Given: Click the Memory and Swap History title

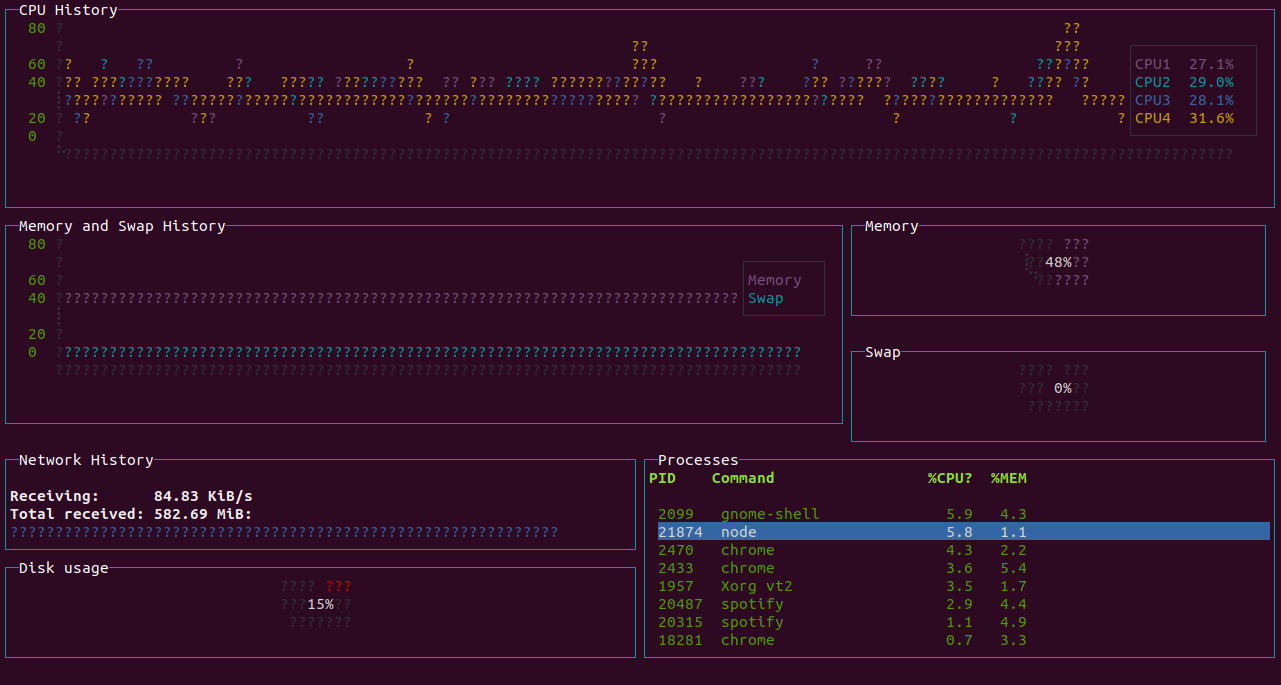Looking at the screenshot, I should tap(120, 226).
